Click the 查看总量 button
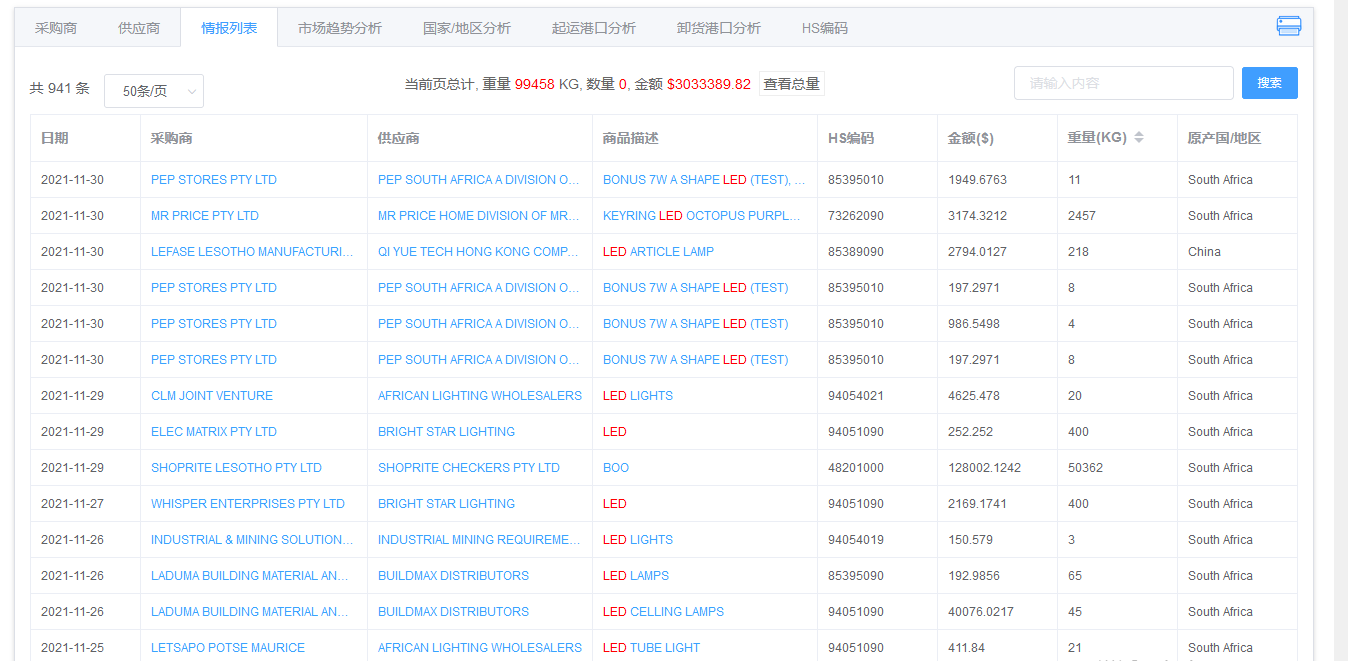The width and height of the screenshot is (1348, 661). 792,84
